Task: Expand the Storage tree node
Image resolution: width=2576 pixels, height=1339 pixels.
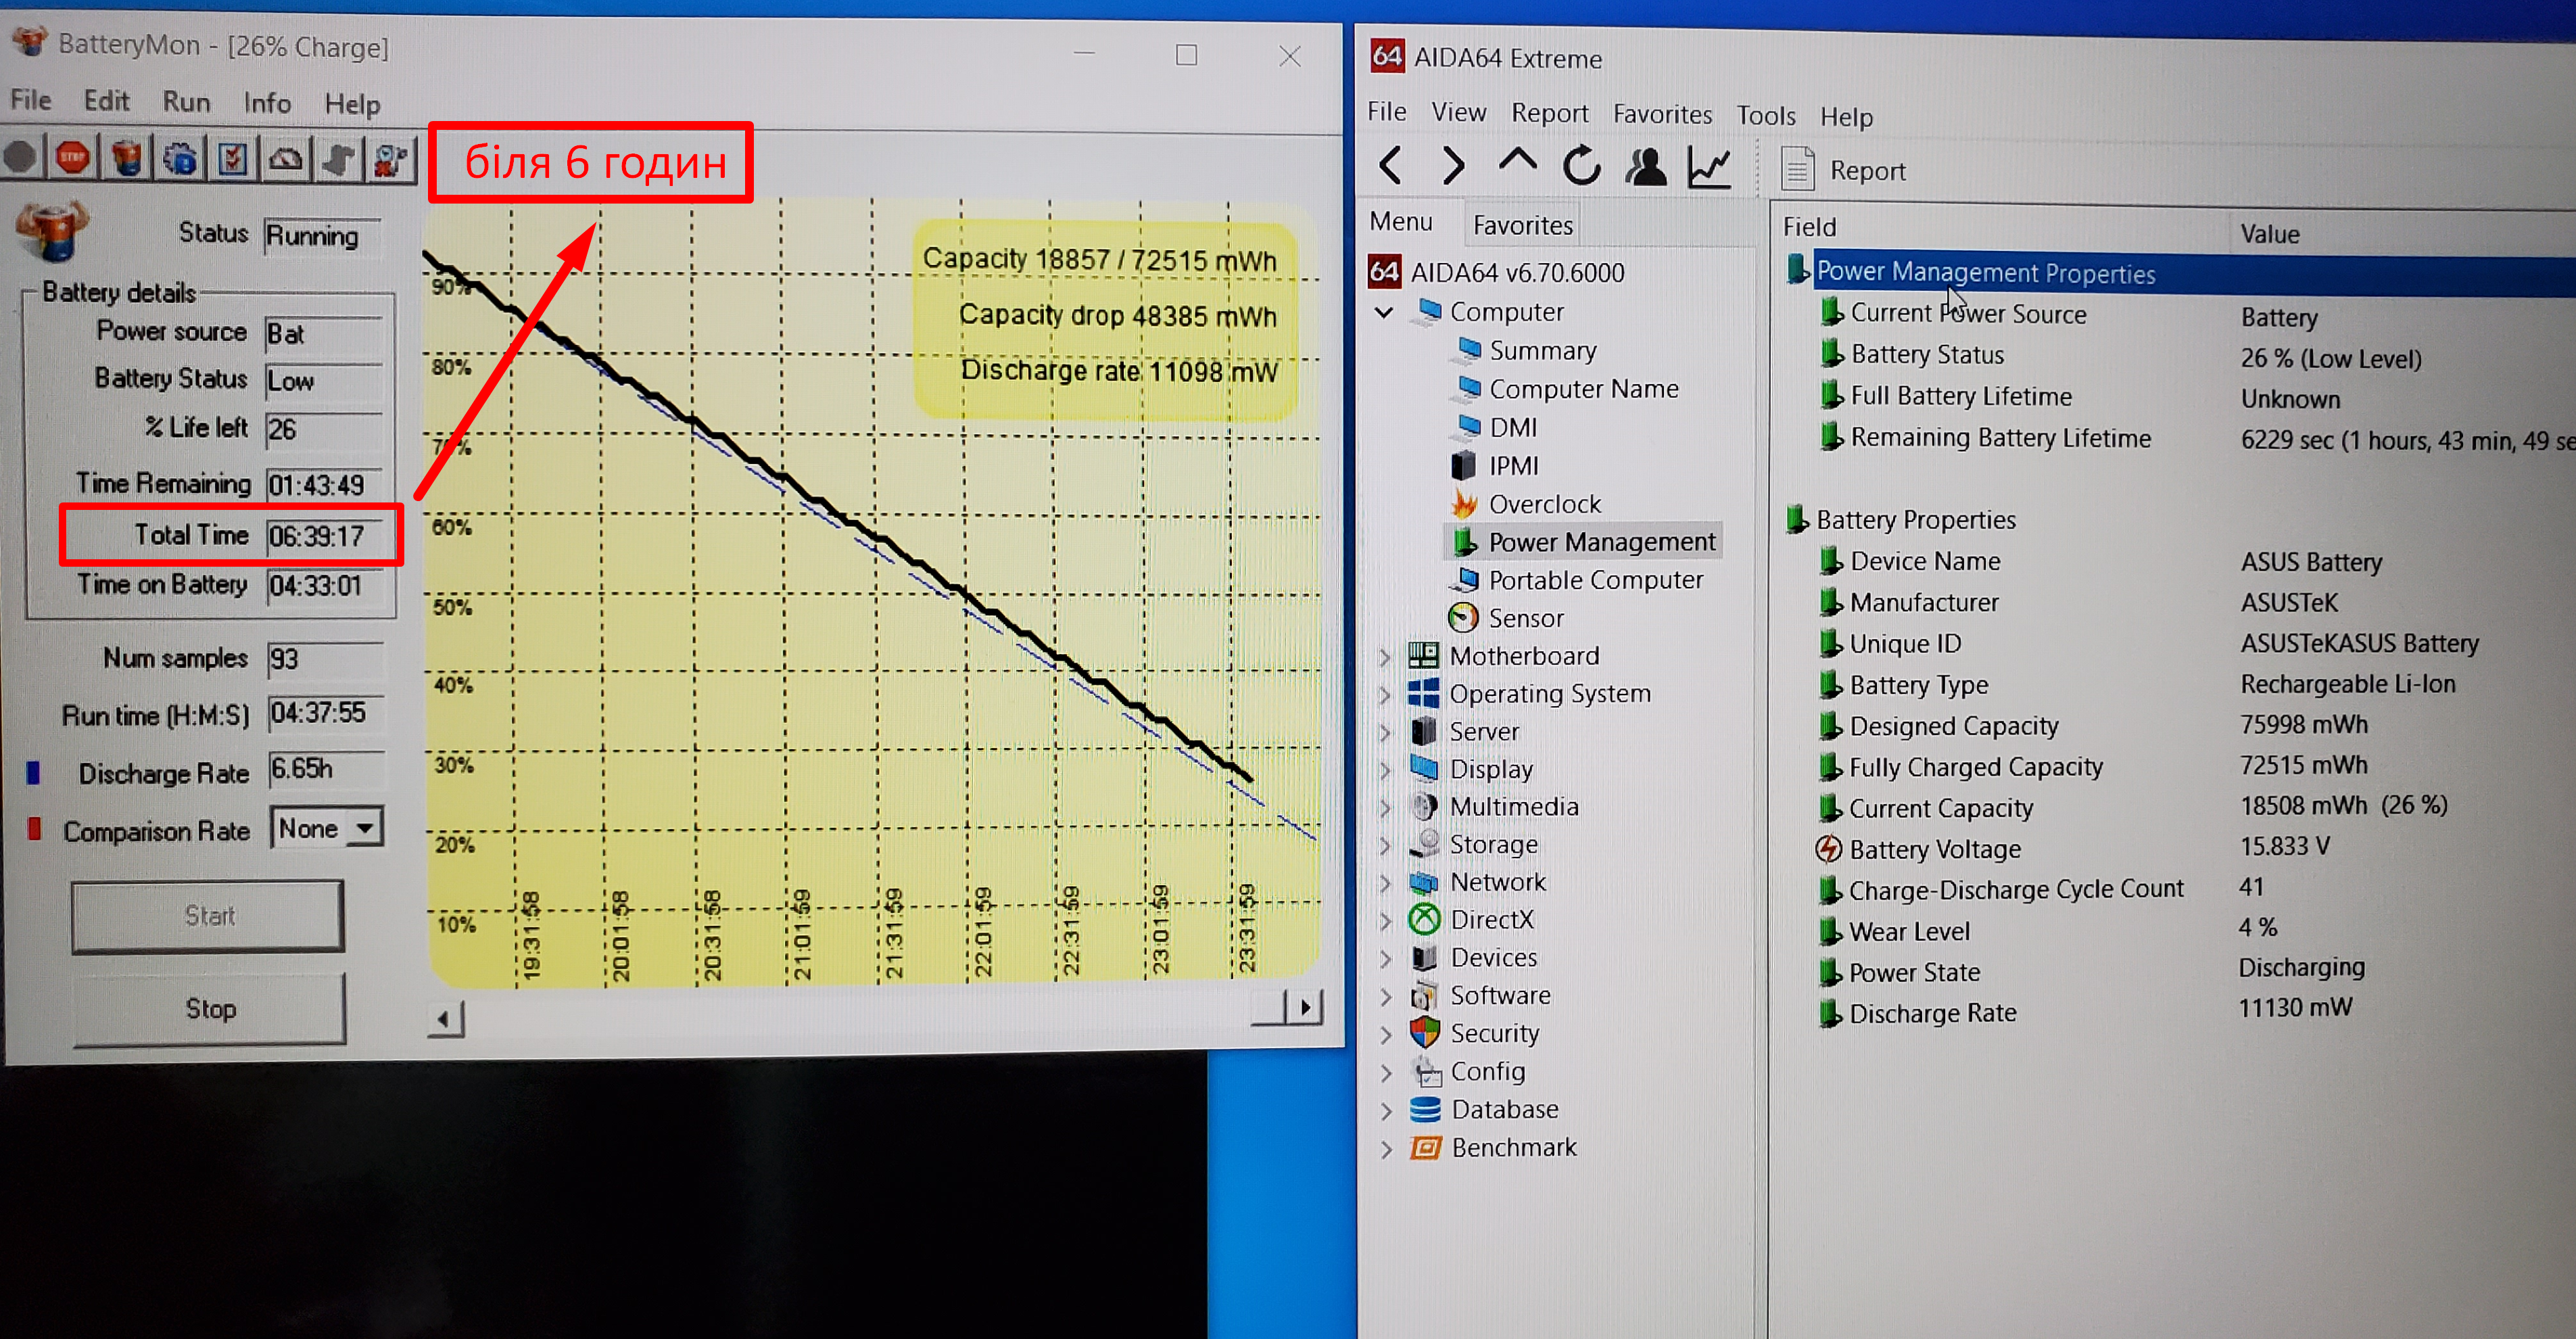Action: pyautogui.click(x=1385, y=846)
